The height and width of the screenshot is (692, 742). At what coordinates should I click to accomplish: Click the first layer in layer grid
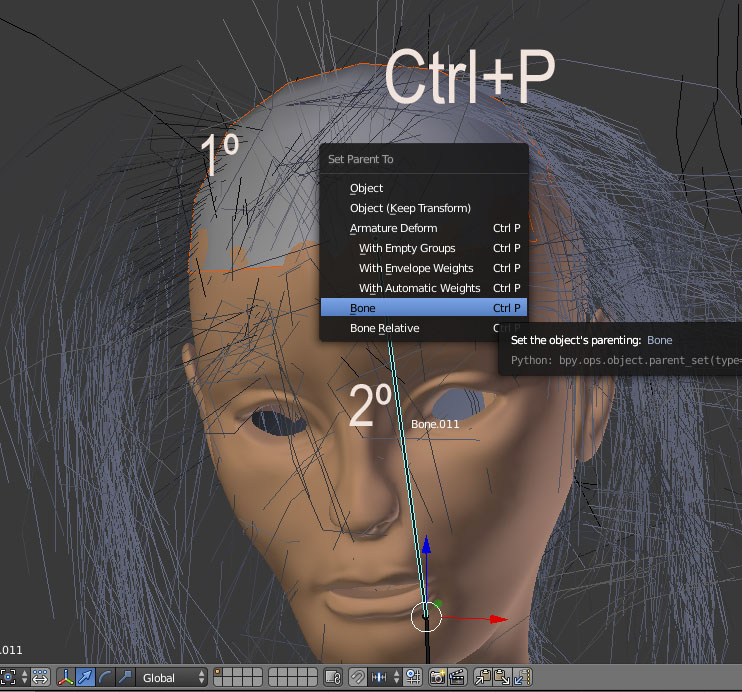[x=219, y=673]
